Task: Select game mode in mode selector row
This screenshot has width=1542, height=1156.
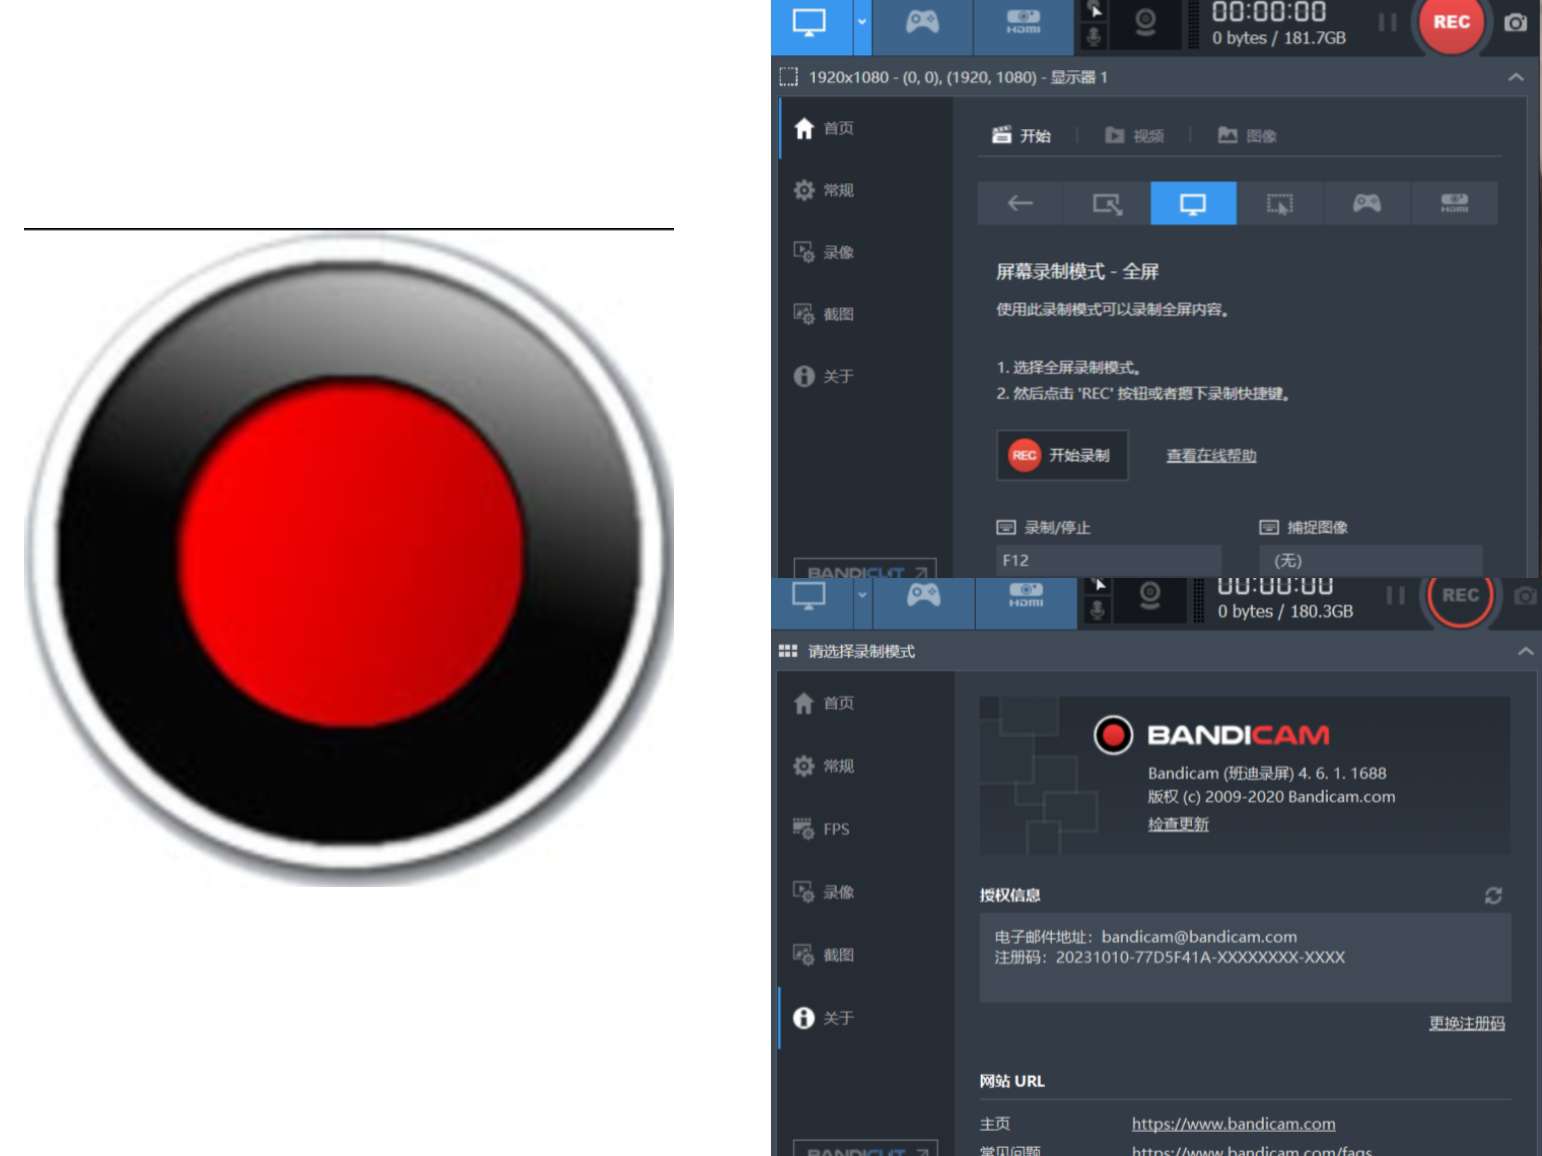Action: click(x=1367, y=204)
